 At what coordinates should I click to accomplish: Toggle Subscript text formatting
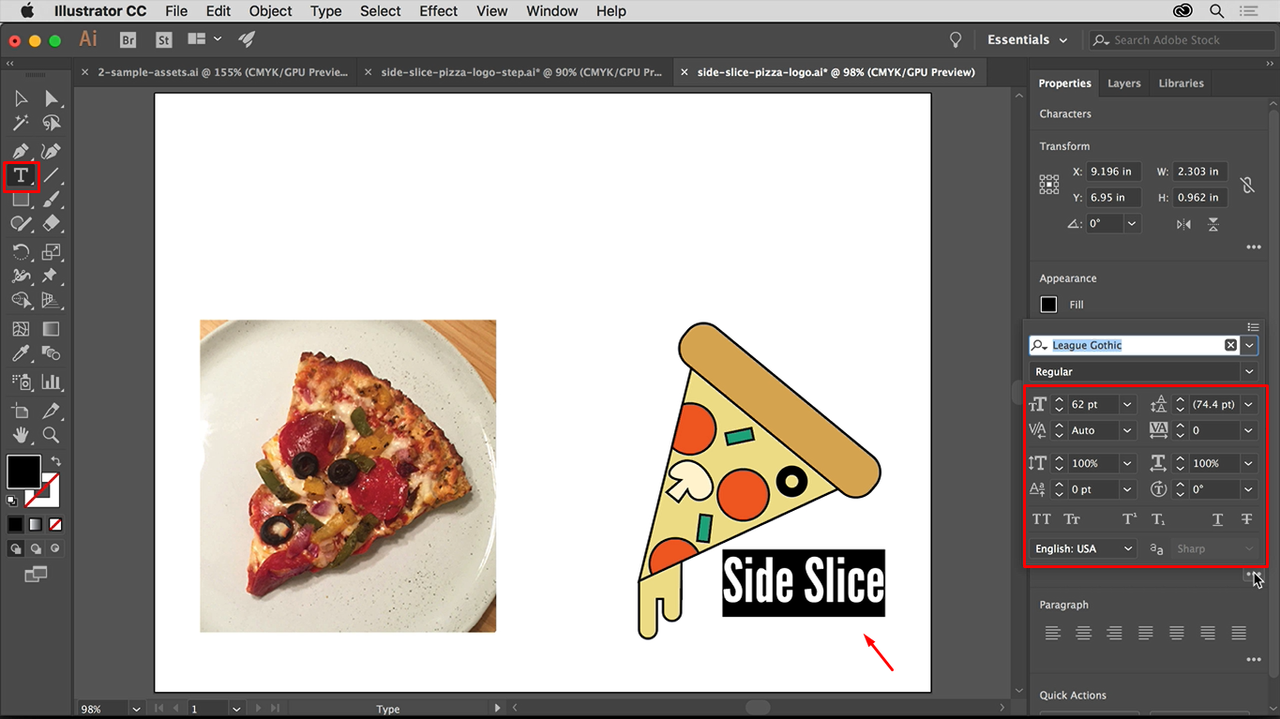pyautogui.click(x=1158, y=519)
